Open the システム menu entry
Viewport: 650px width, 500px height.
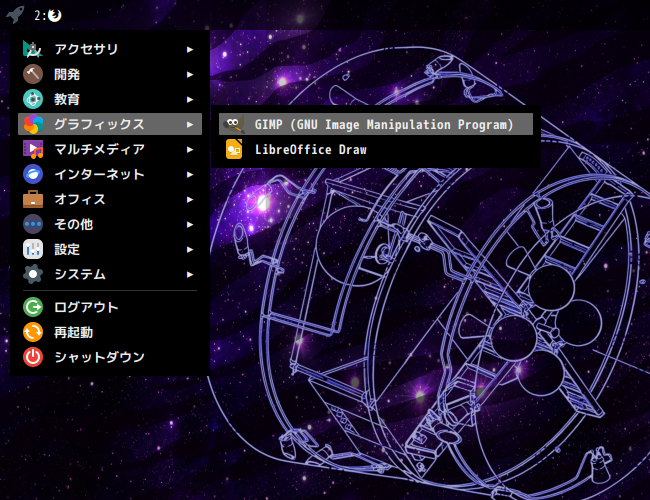click(110, 274)
